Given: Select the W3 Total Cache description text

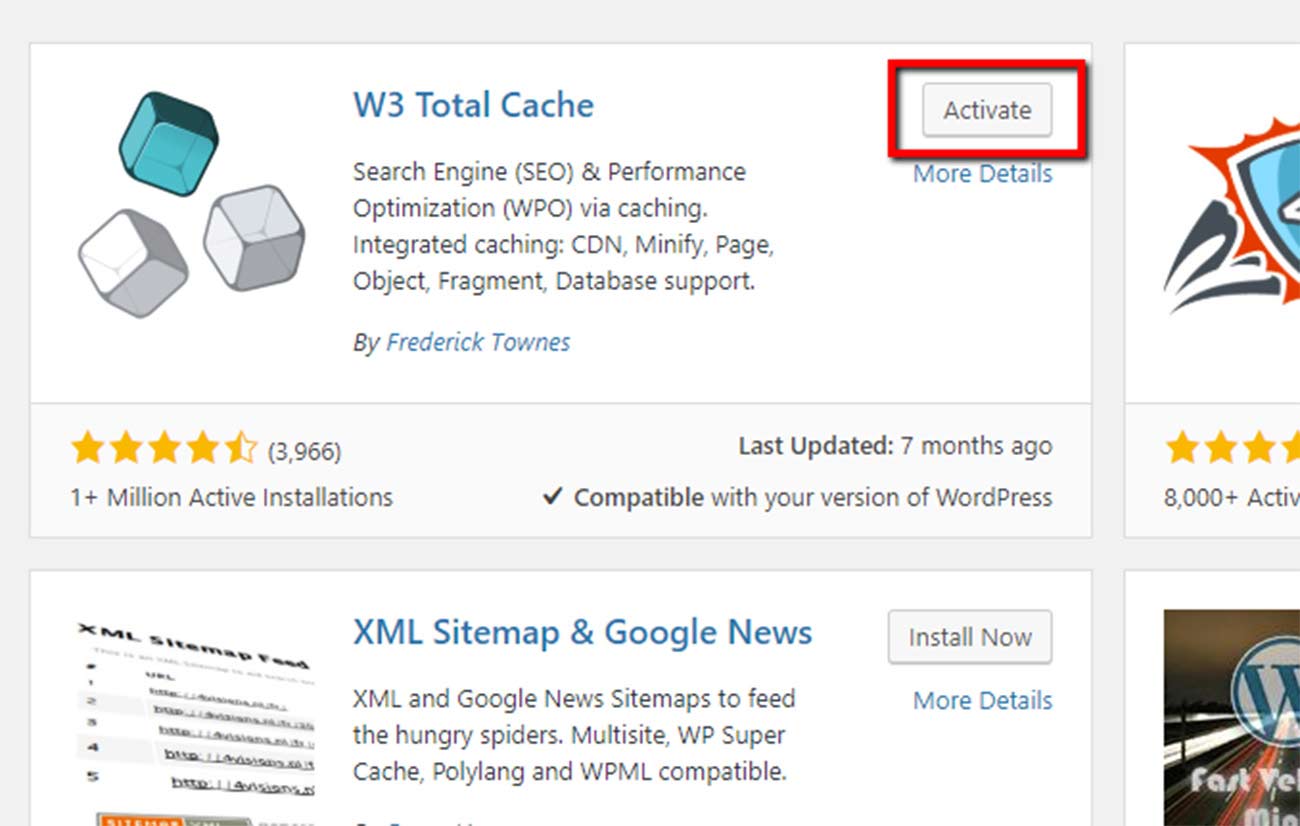Looking at the screenshot, I should coord(563,226).
